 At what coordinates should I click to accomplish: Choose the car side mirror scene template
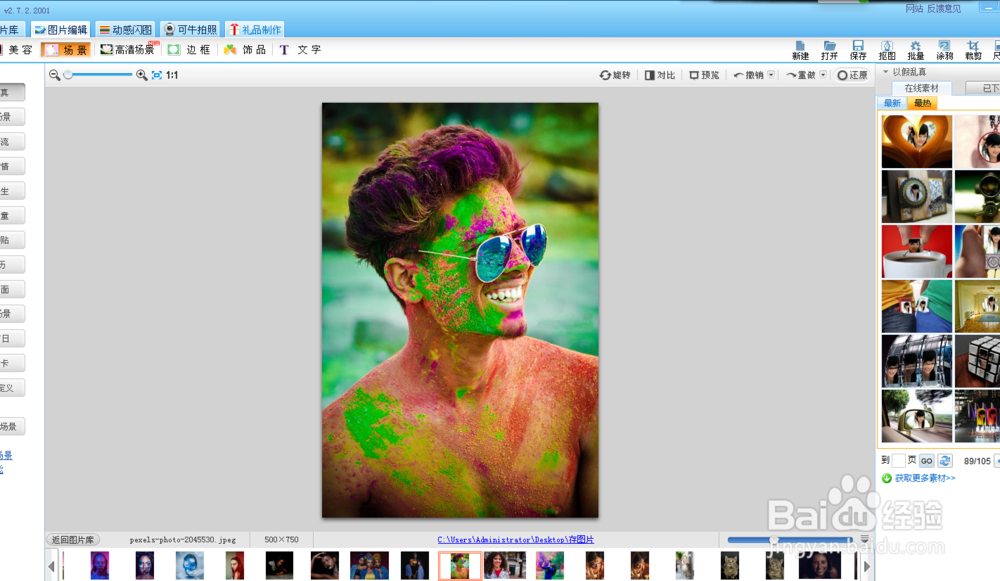[x=916, y=416]
